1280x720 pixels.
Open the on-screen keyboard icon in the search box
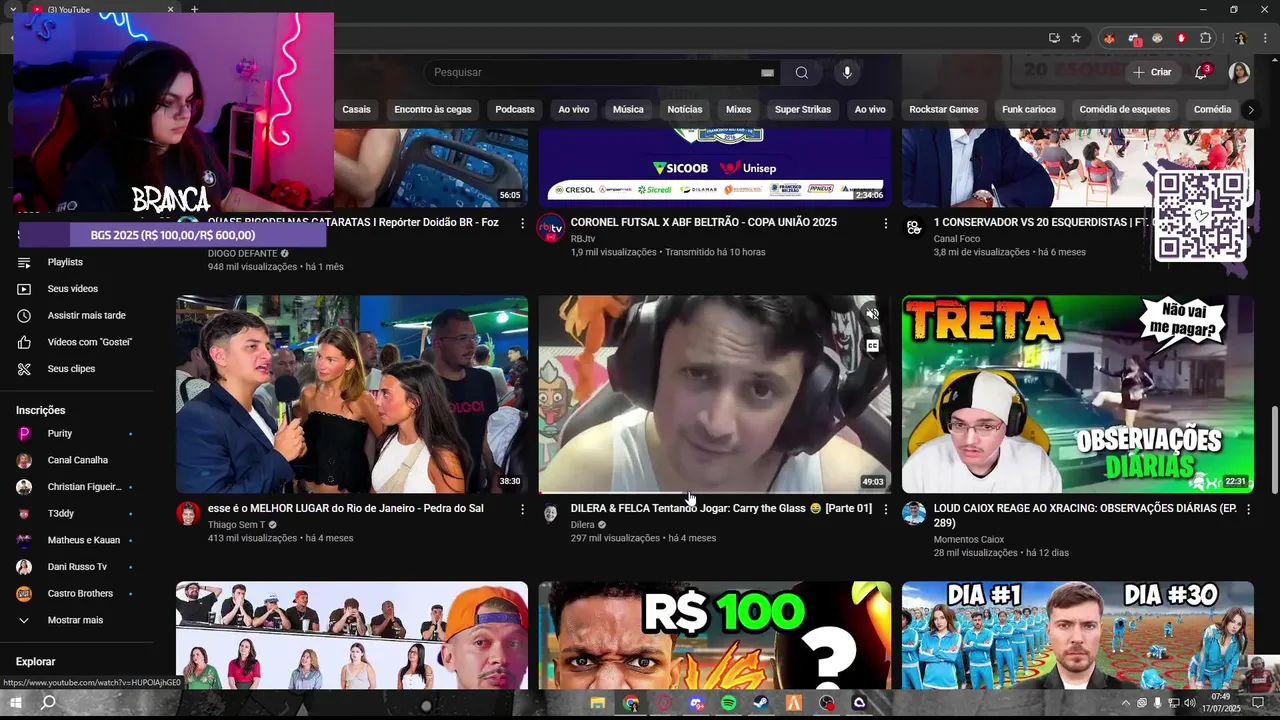pos(767,73)
